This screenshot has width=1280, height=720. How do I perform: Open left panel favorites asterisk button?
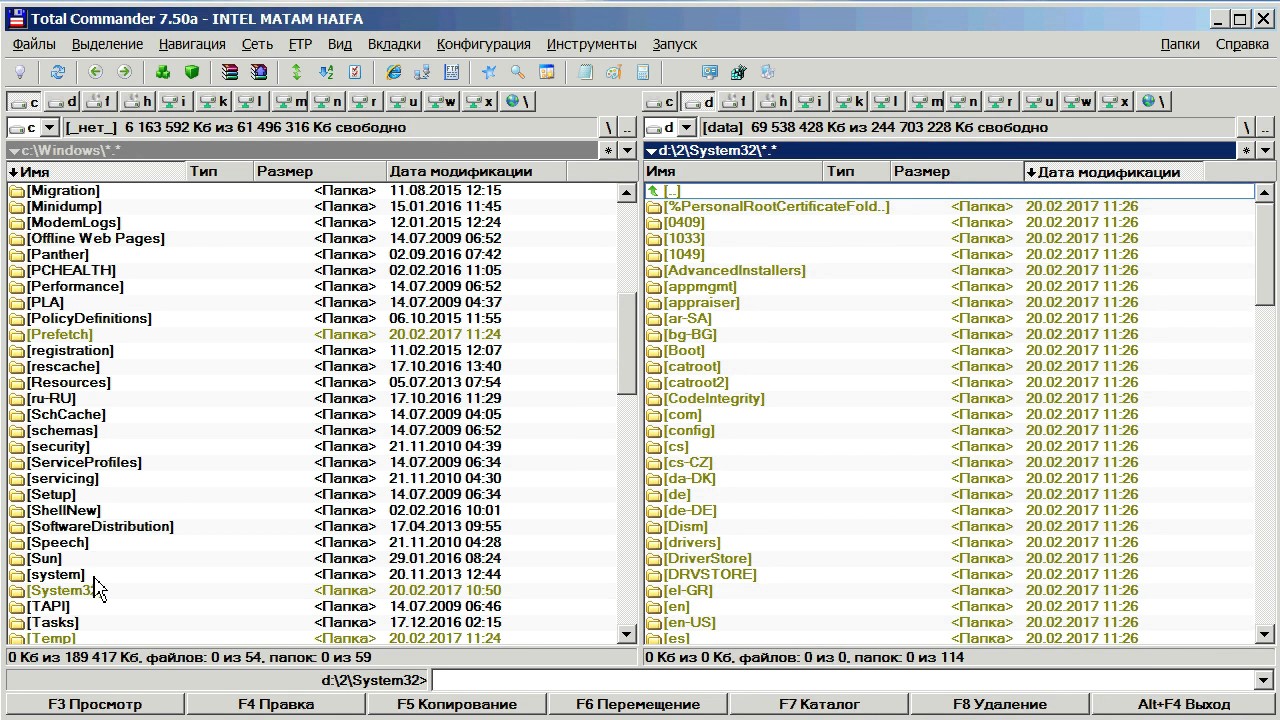[608, 150]
